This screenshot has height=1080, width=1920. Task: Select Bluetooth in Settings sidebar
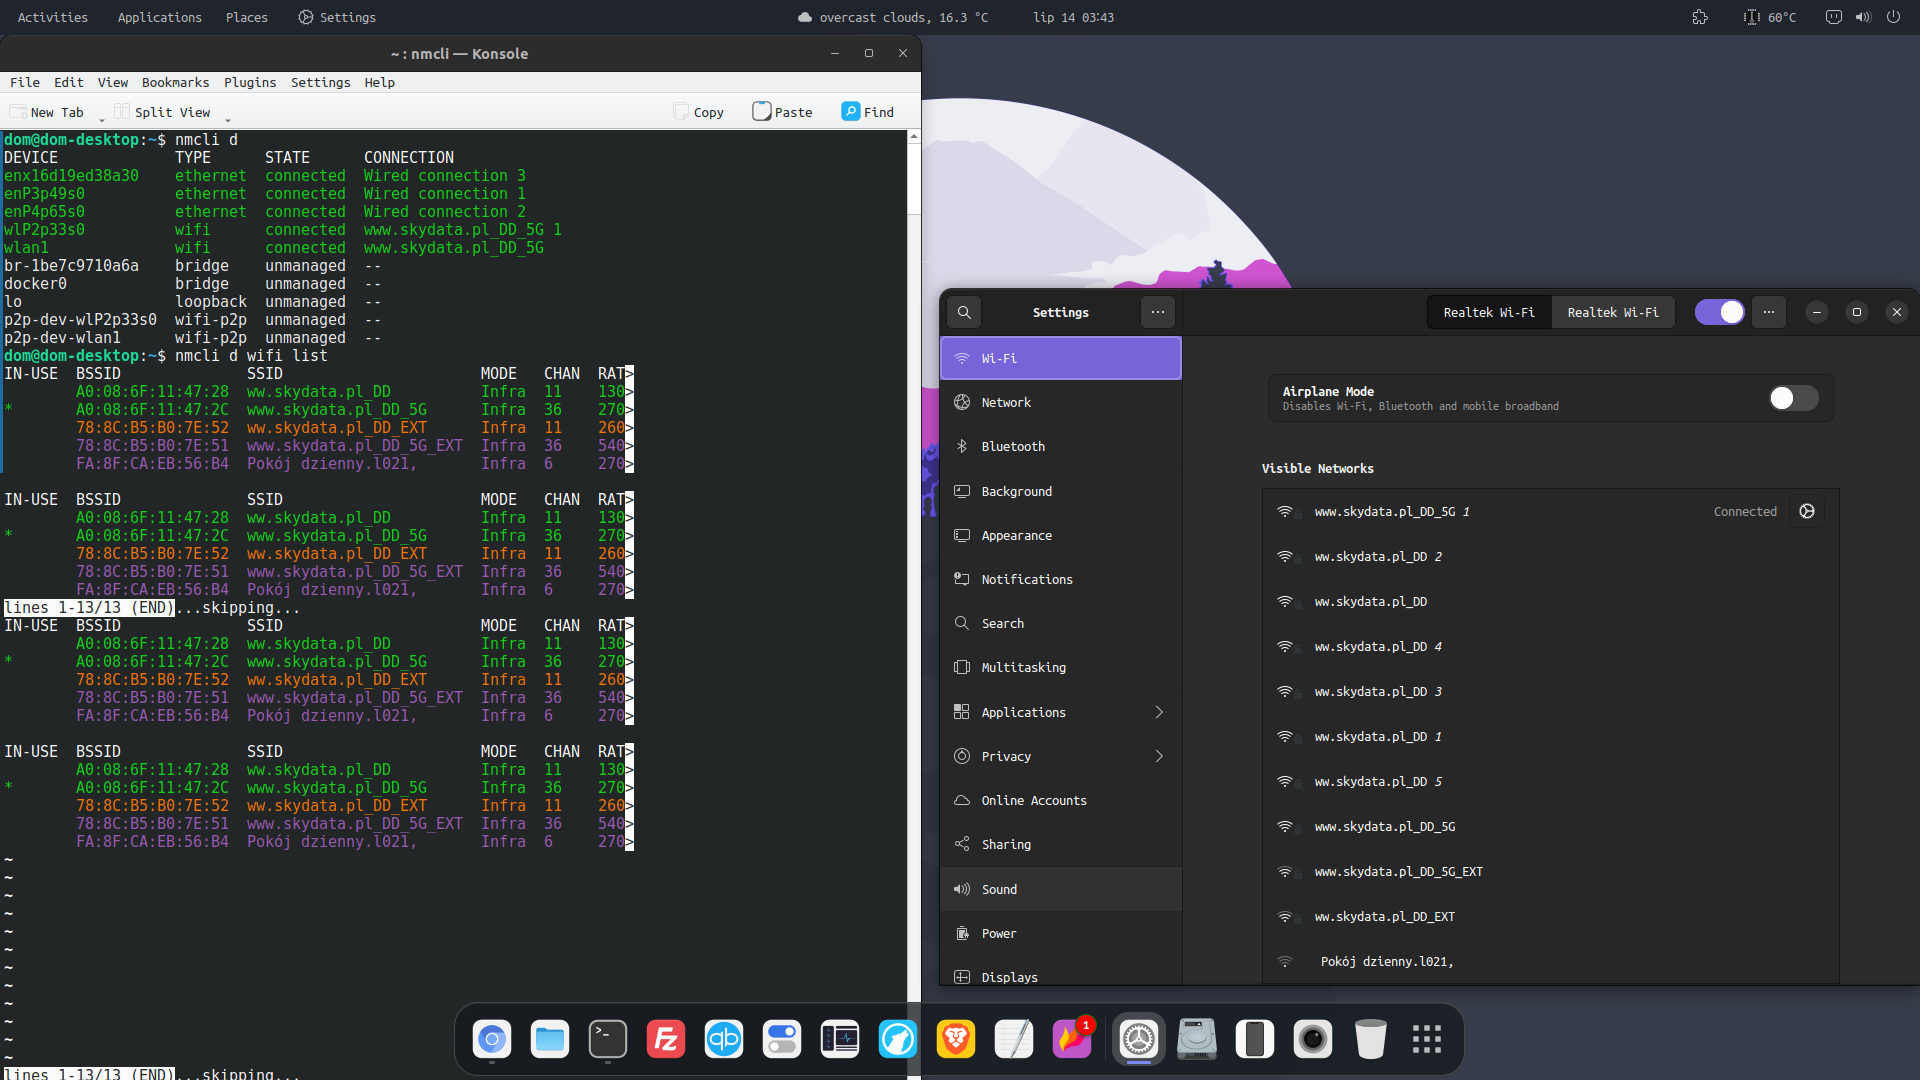[x=1013, y=446]
